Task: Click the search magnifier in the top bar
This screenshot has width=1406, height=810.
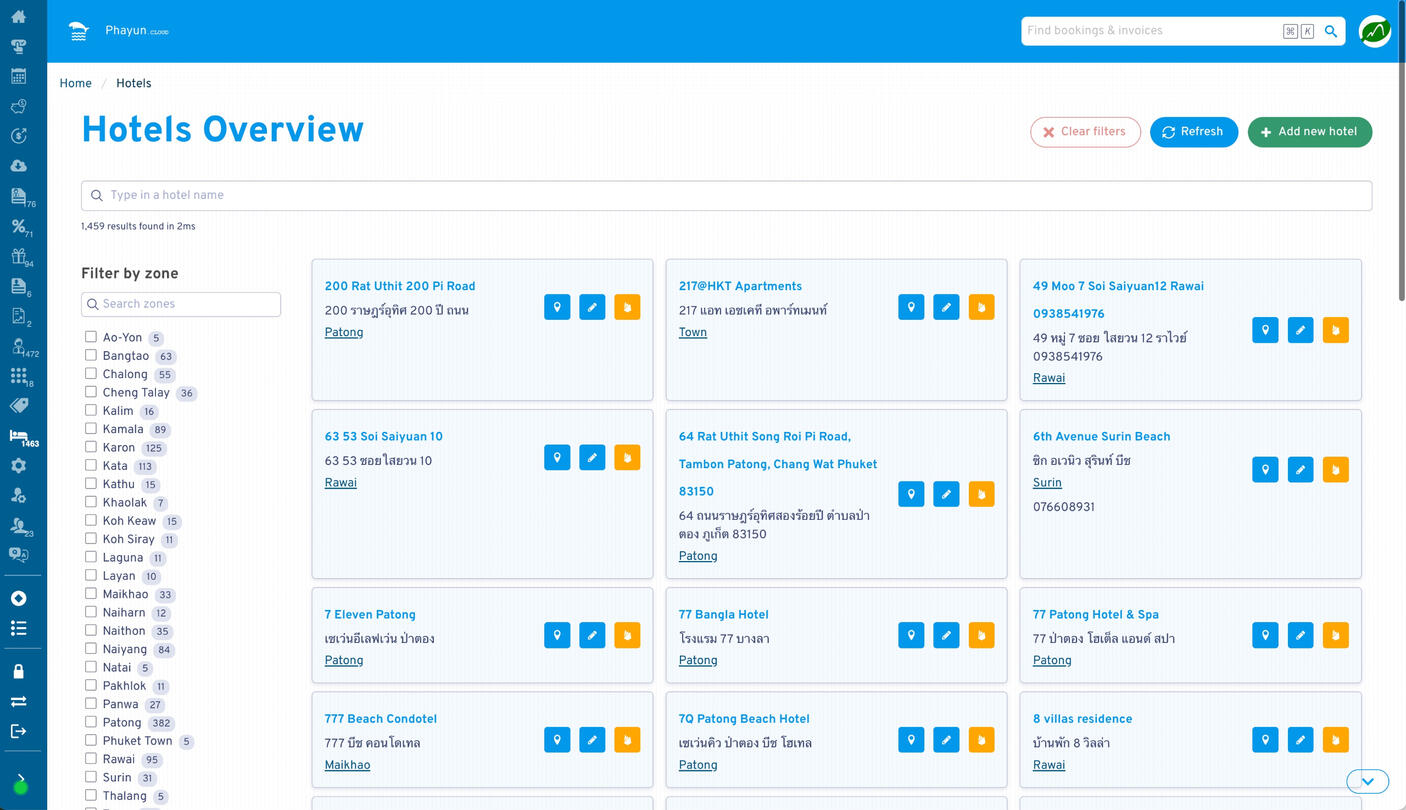Action: [x=1330, y=31]
